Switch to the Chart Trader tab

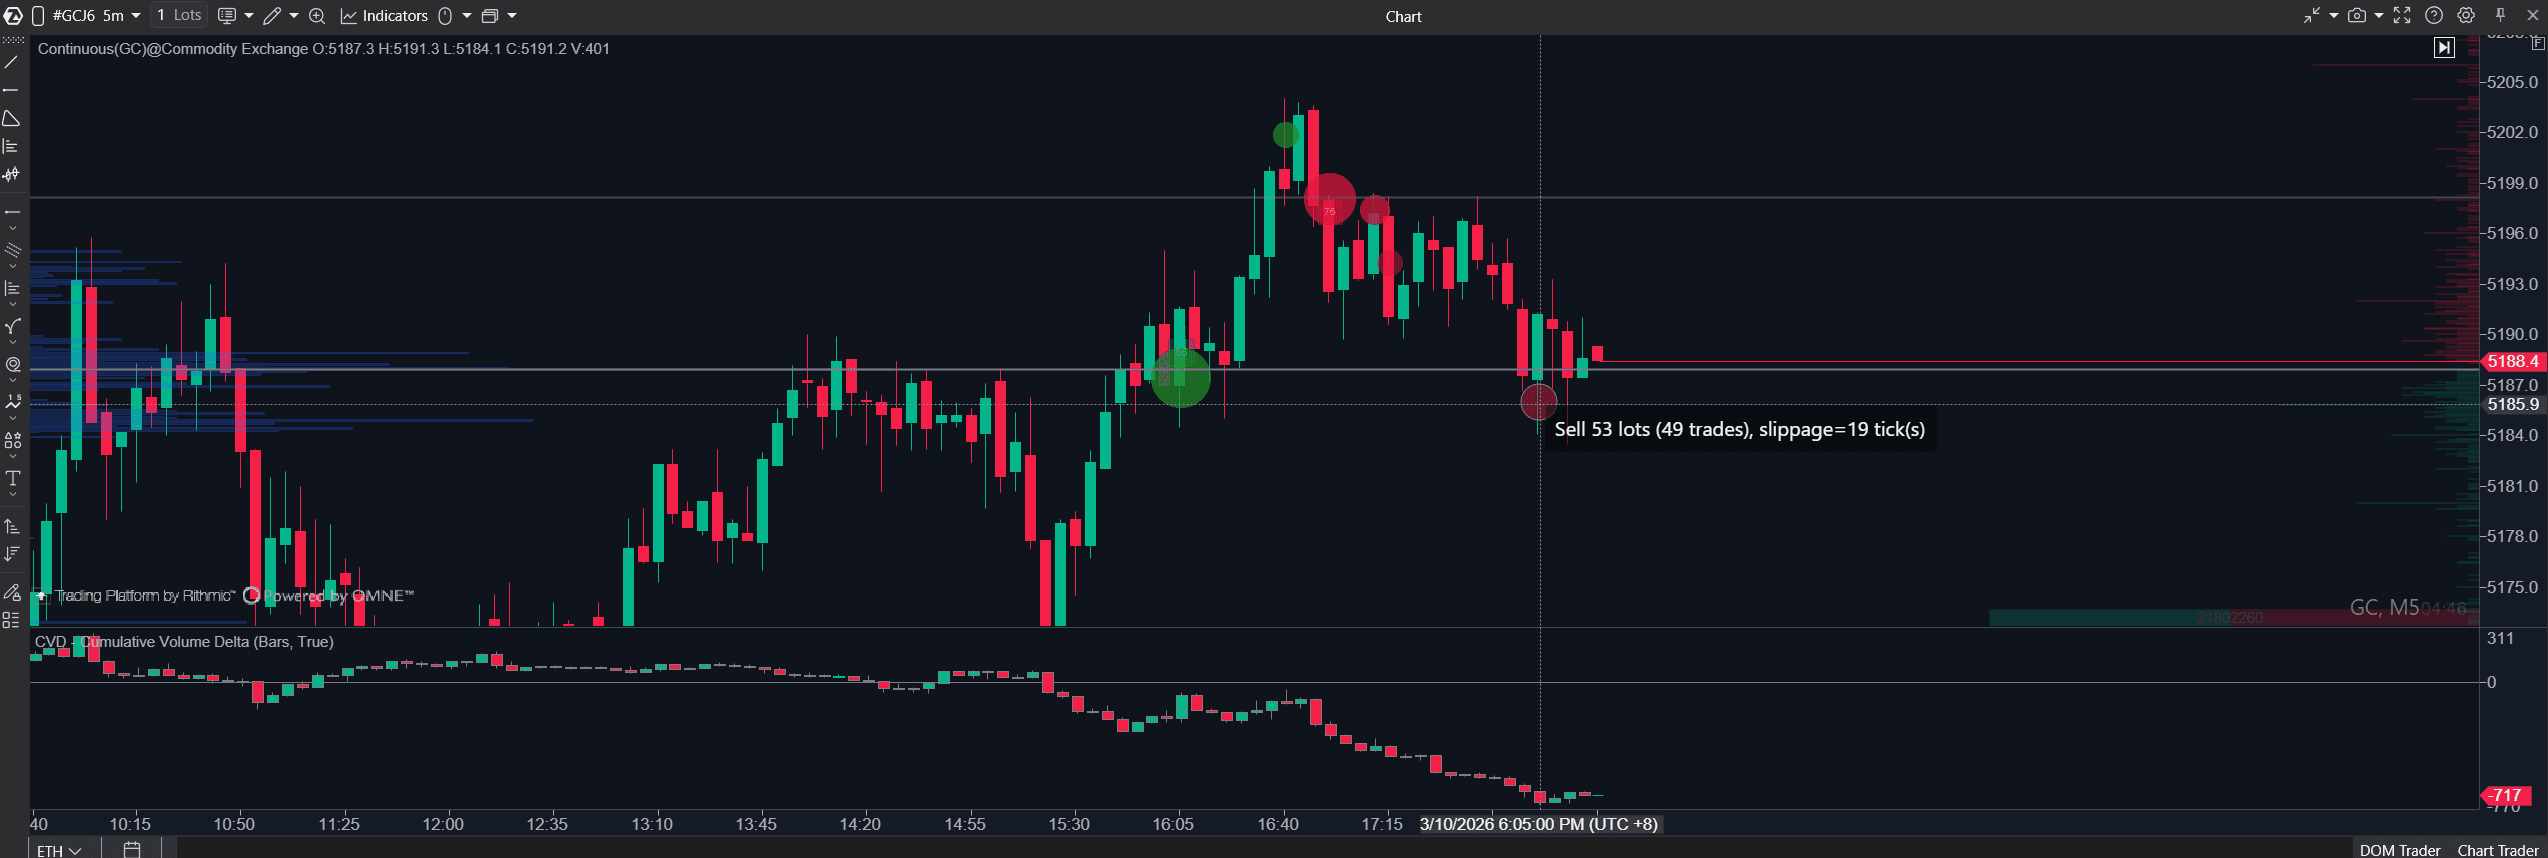[2497, 850]
